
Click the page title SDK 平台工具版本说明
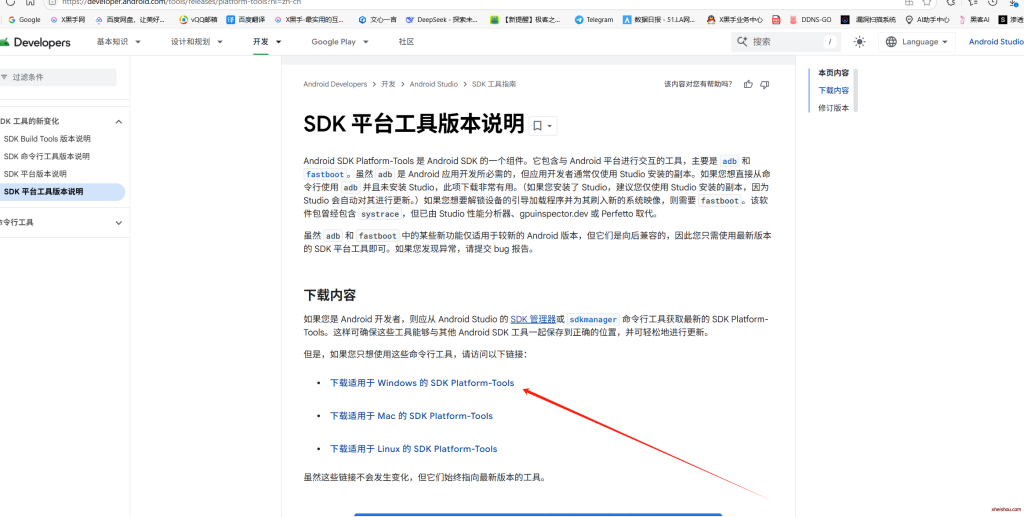pos(414,124)
